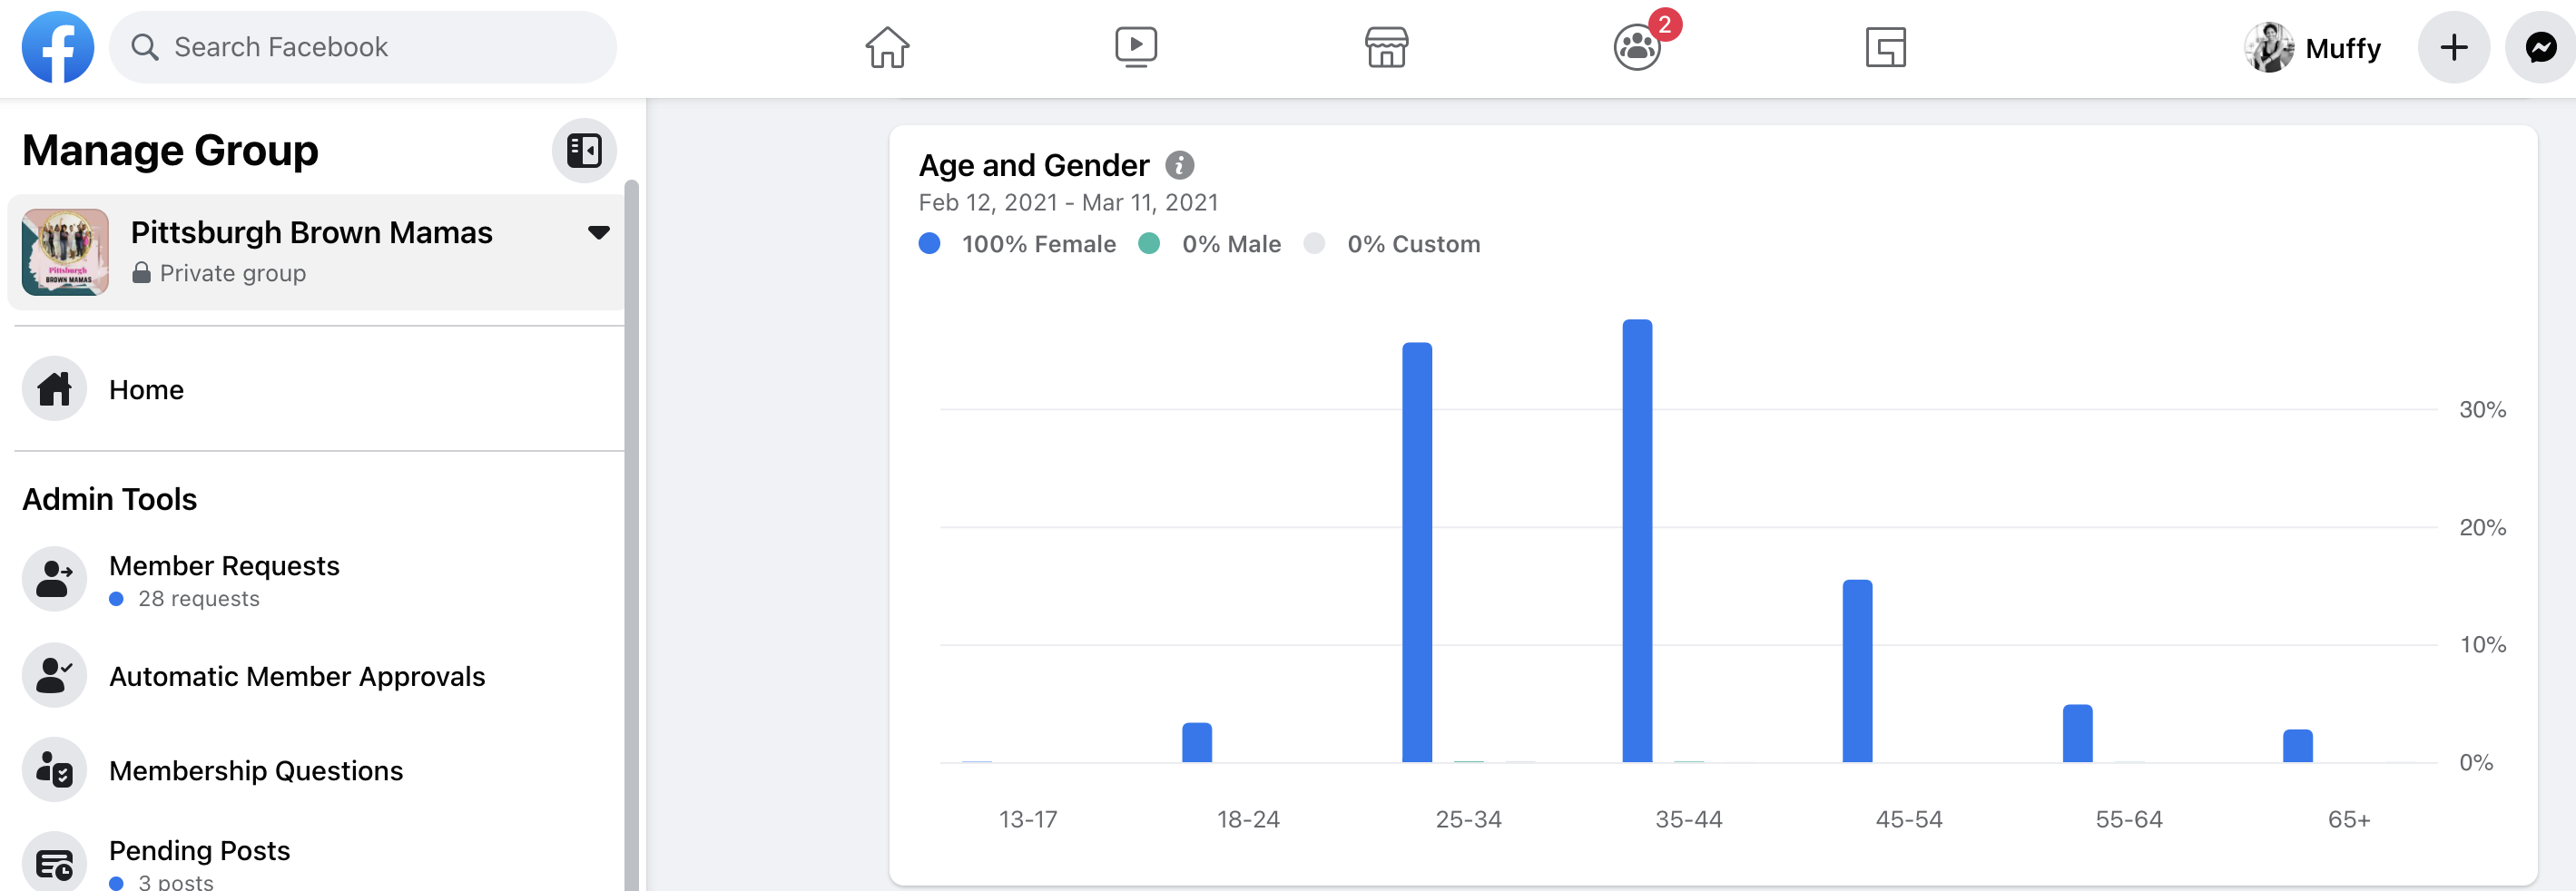
Task: Click the plus Create button
Action: pos(2453,47)
